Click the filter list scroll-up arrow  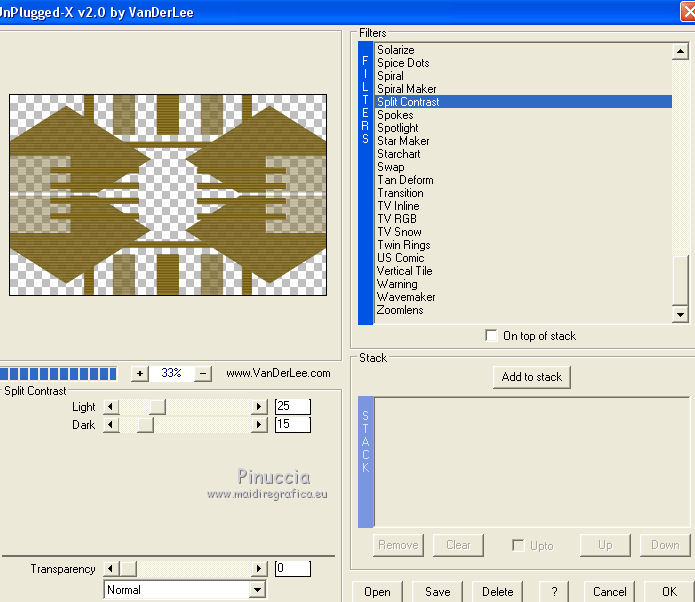pyautogui.click(x=680, y=51)
